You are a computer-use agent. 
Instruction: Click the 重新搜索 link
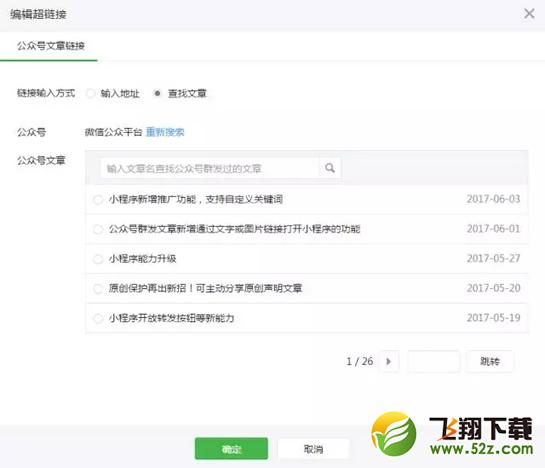point(165,132)
